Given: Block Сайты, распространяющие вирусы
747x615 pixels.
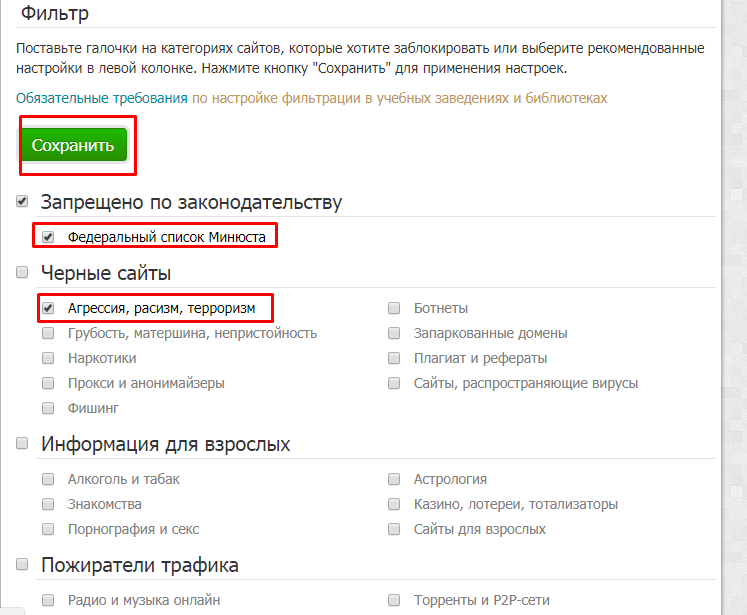Looking at the screenshot, I should (394, 383).
